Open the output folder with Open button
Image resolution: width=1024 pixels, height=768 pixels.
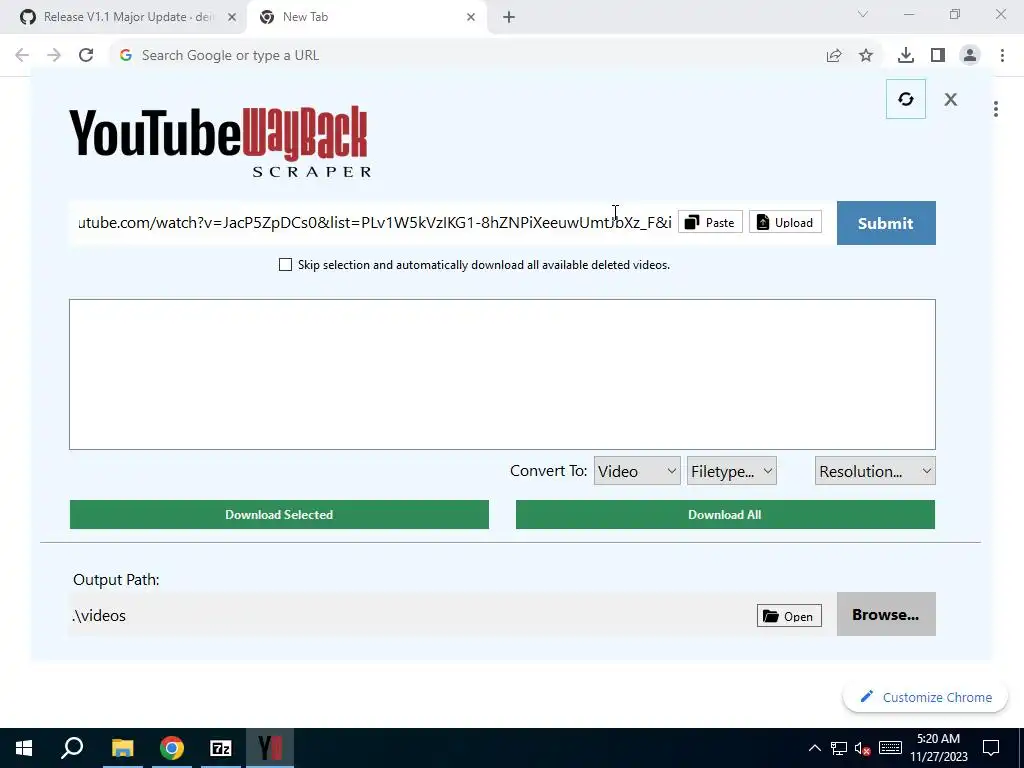tap(789, 616)
